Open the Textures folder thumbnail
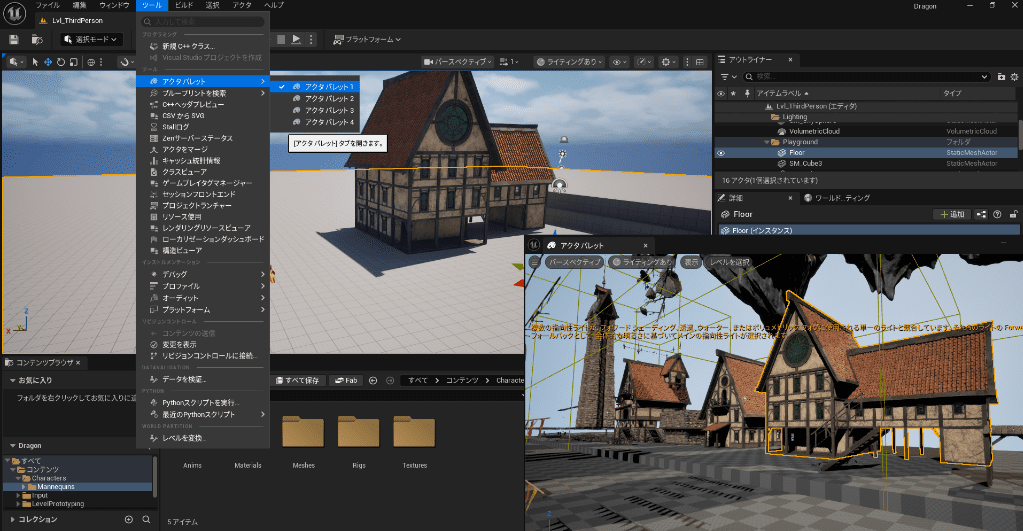Image resolution: width=1023 pixels, height=531 pixels. pos(414,431)
